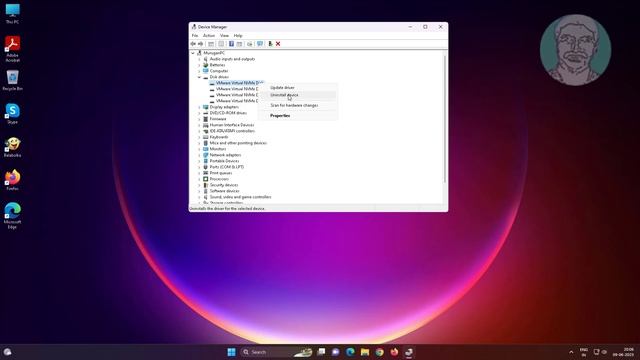Screen dimensions: 640x360
Task: Open Skype desktop icon
Action: 12,113
